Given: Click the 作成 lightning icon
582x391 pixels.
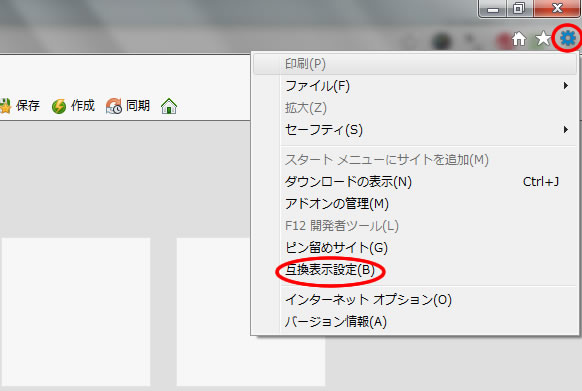Looking at the screenshot, I should tap(59, 106).
